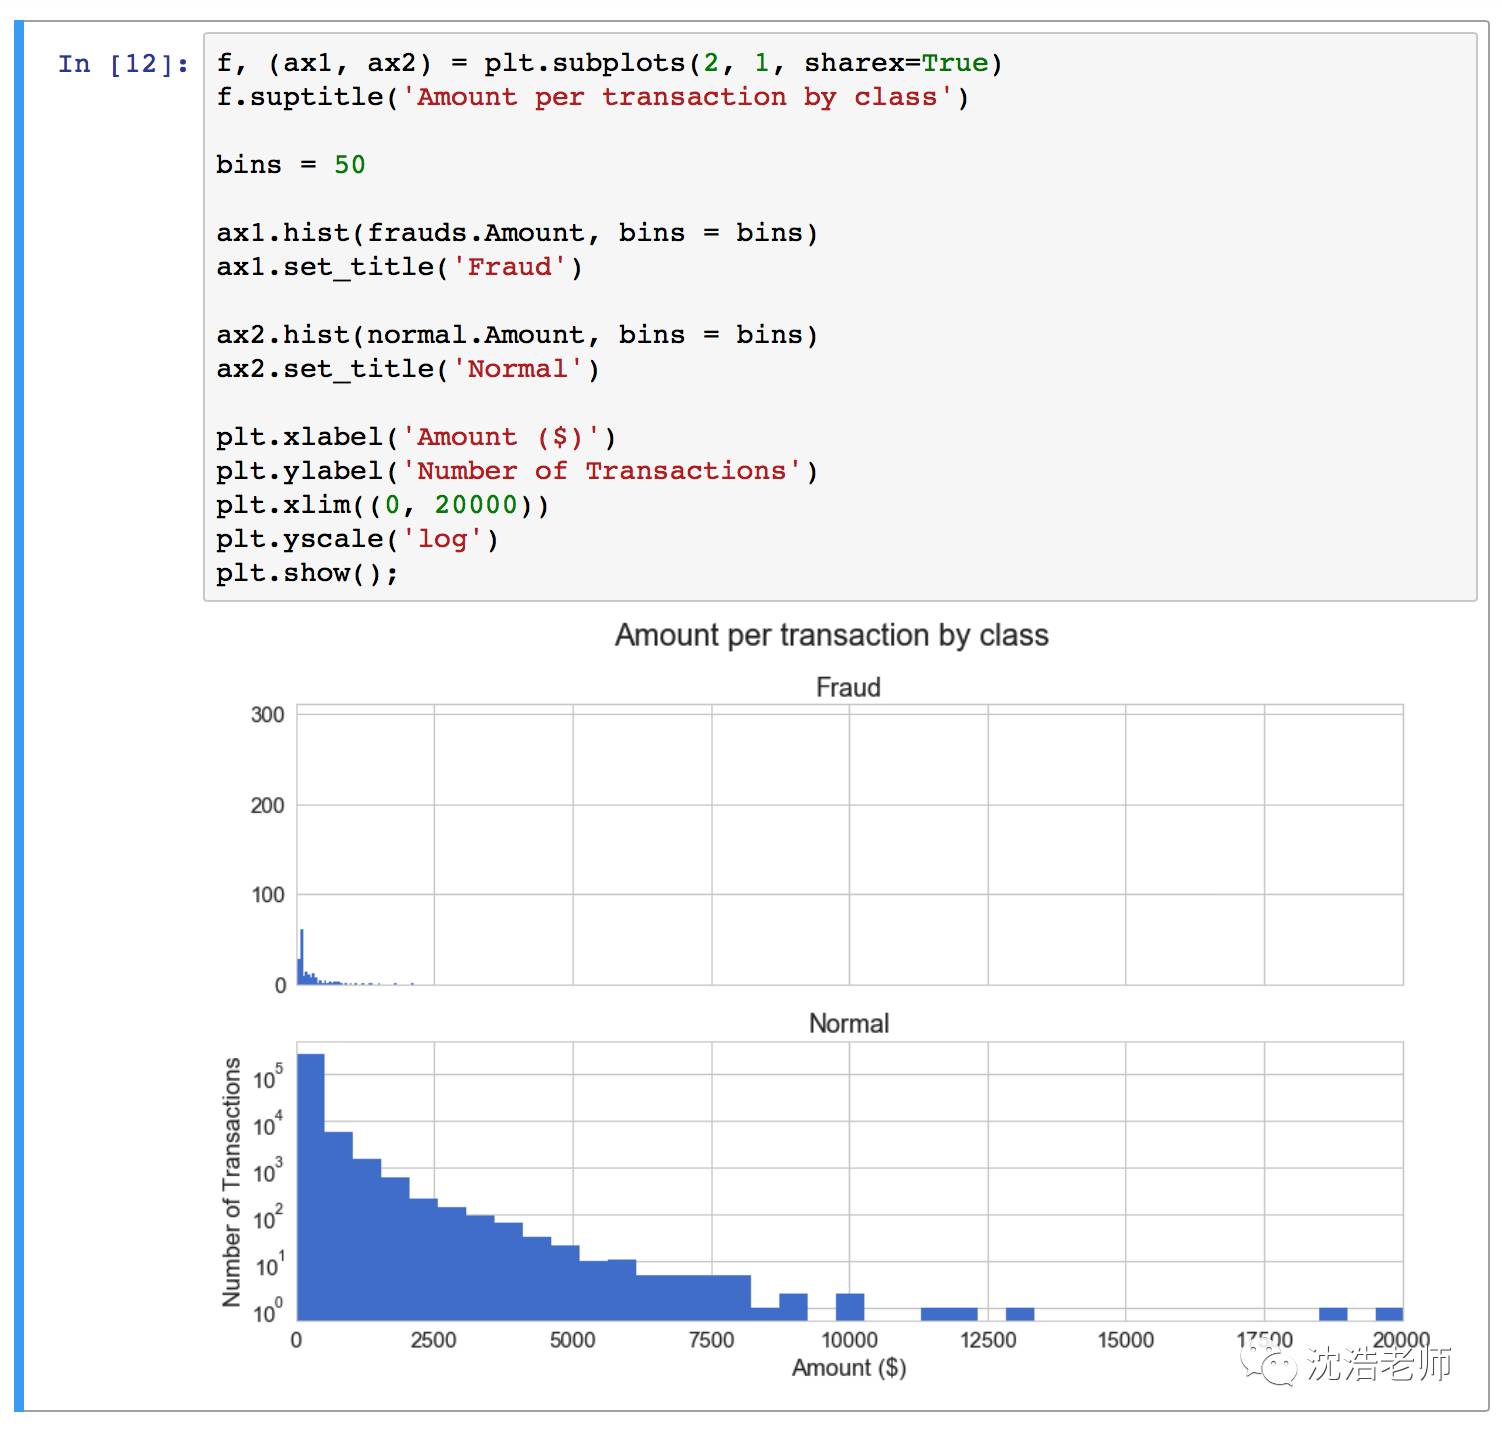The image size is (1502, 1430).
Task: Click the WeChat logo in the watermark
Action: click(x=1266, y=1363)
